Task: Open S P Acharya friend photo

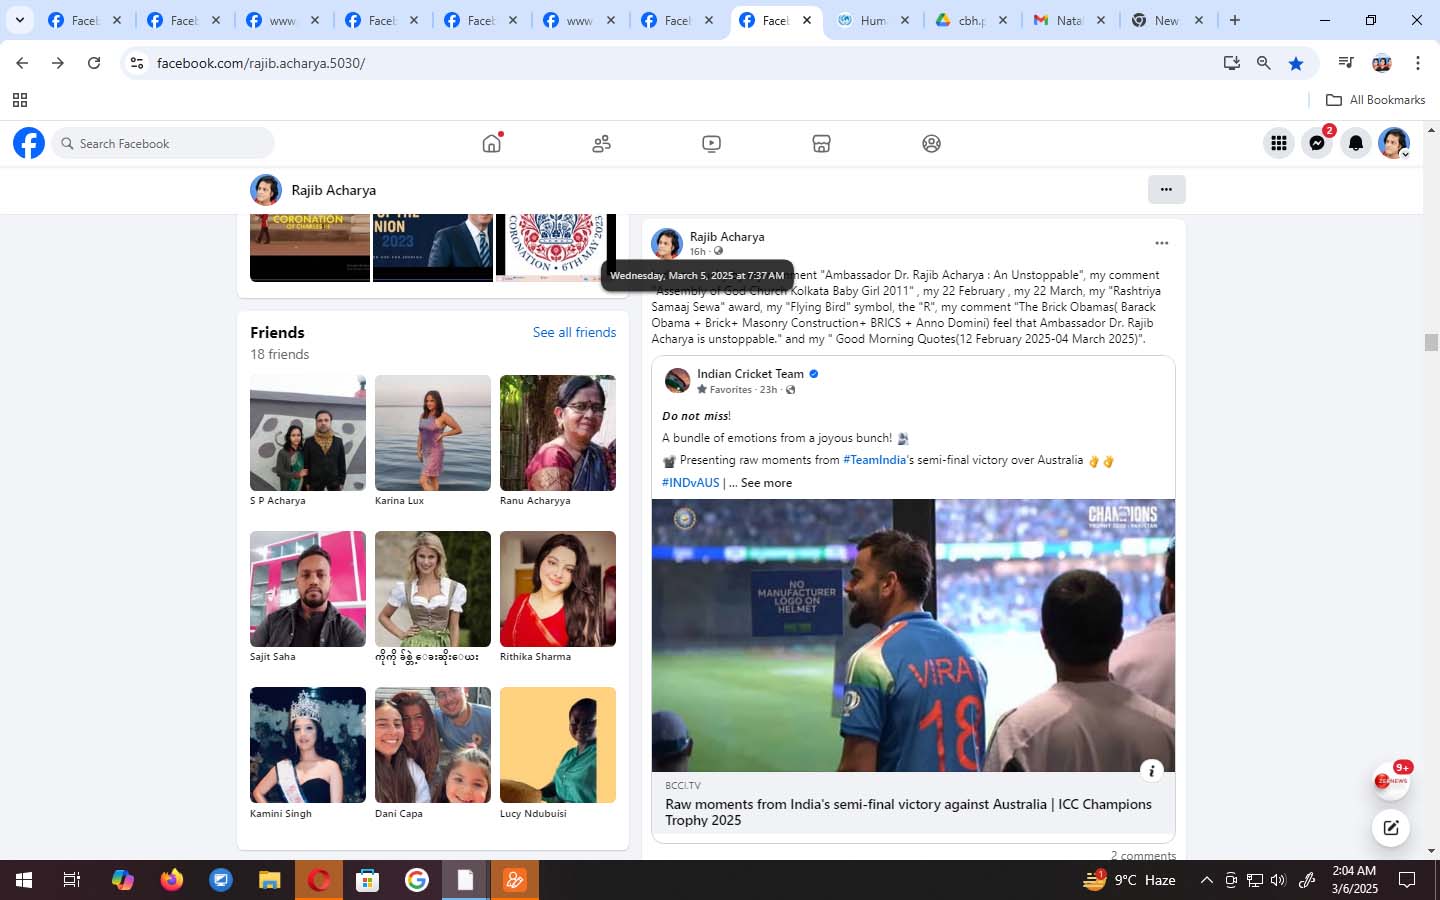Action: pos(308,433)
